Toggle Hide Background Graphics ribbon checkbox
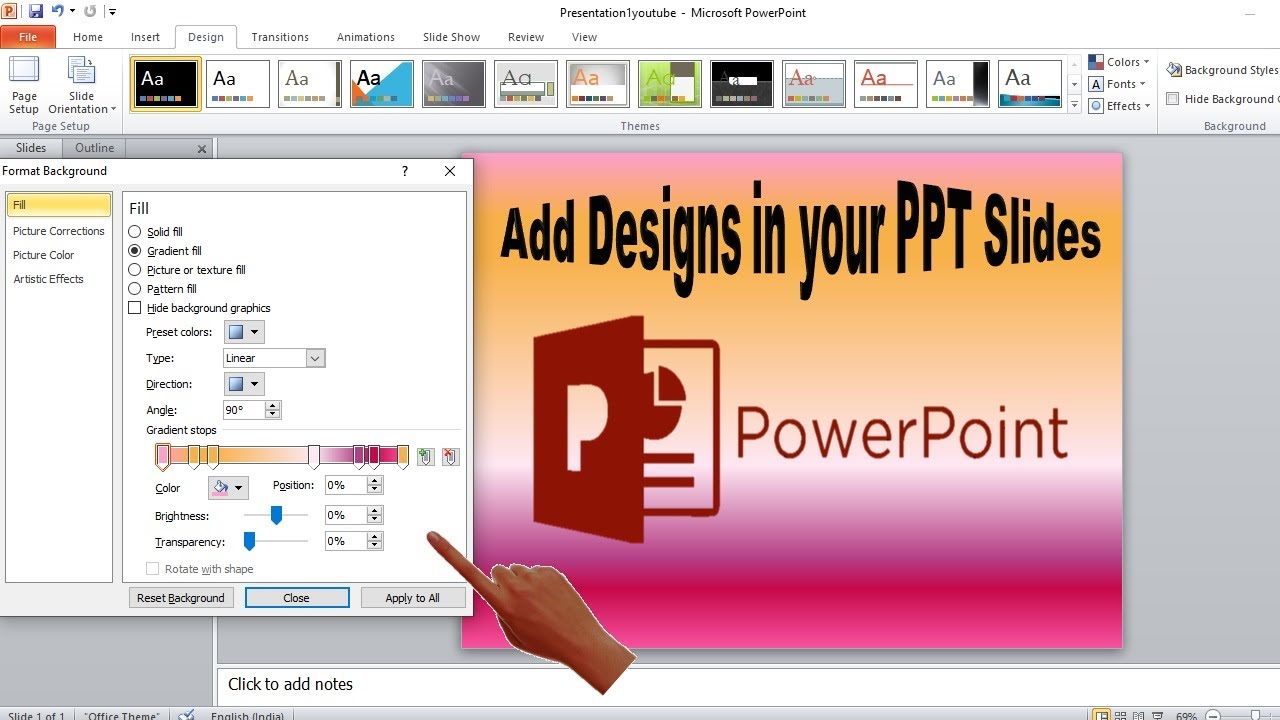 1173,99
